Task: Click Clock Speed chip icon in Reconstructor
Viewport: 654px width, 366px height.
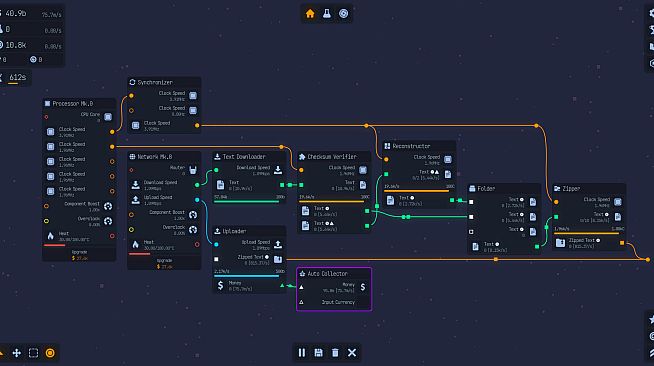Action: tap(448, 159)
